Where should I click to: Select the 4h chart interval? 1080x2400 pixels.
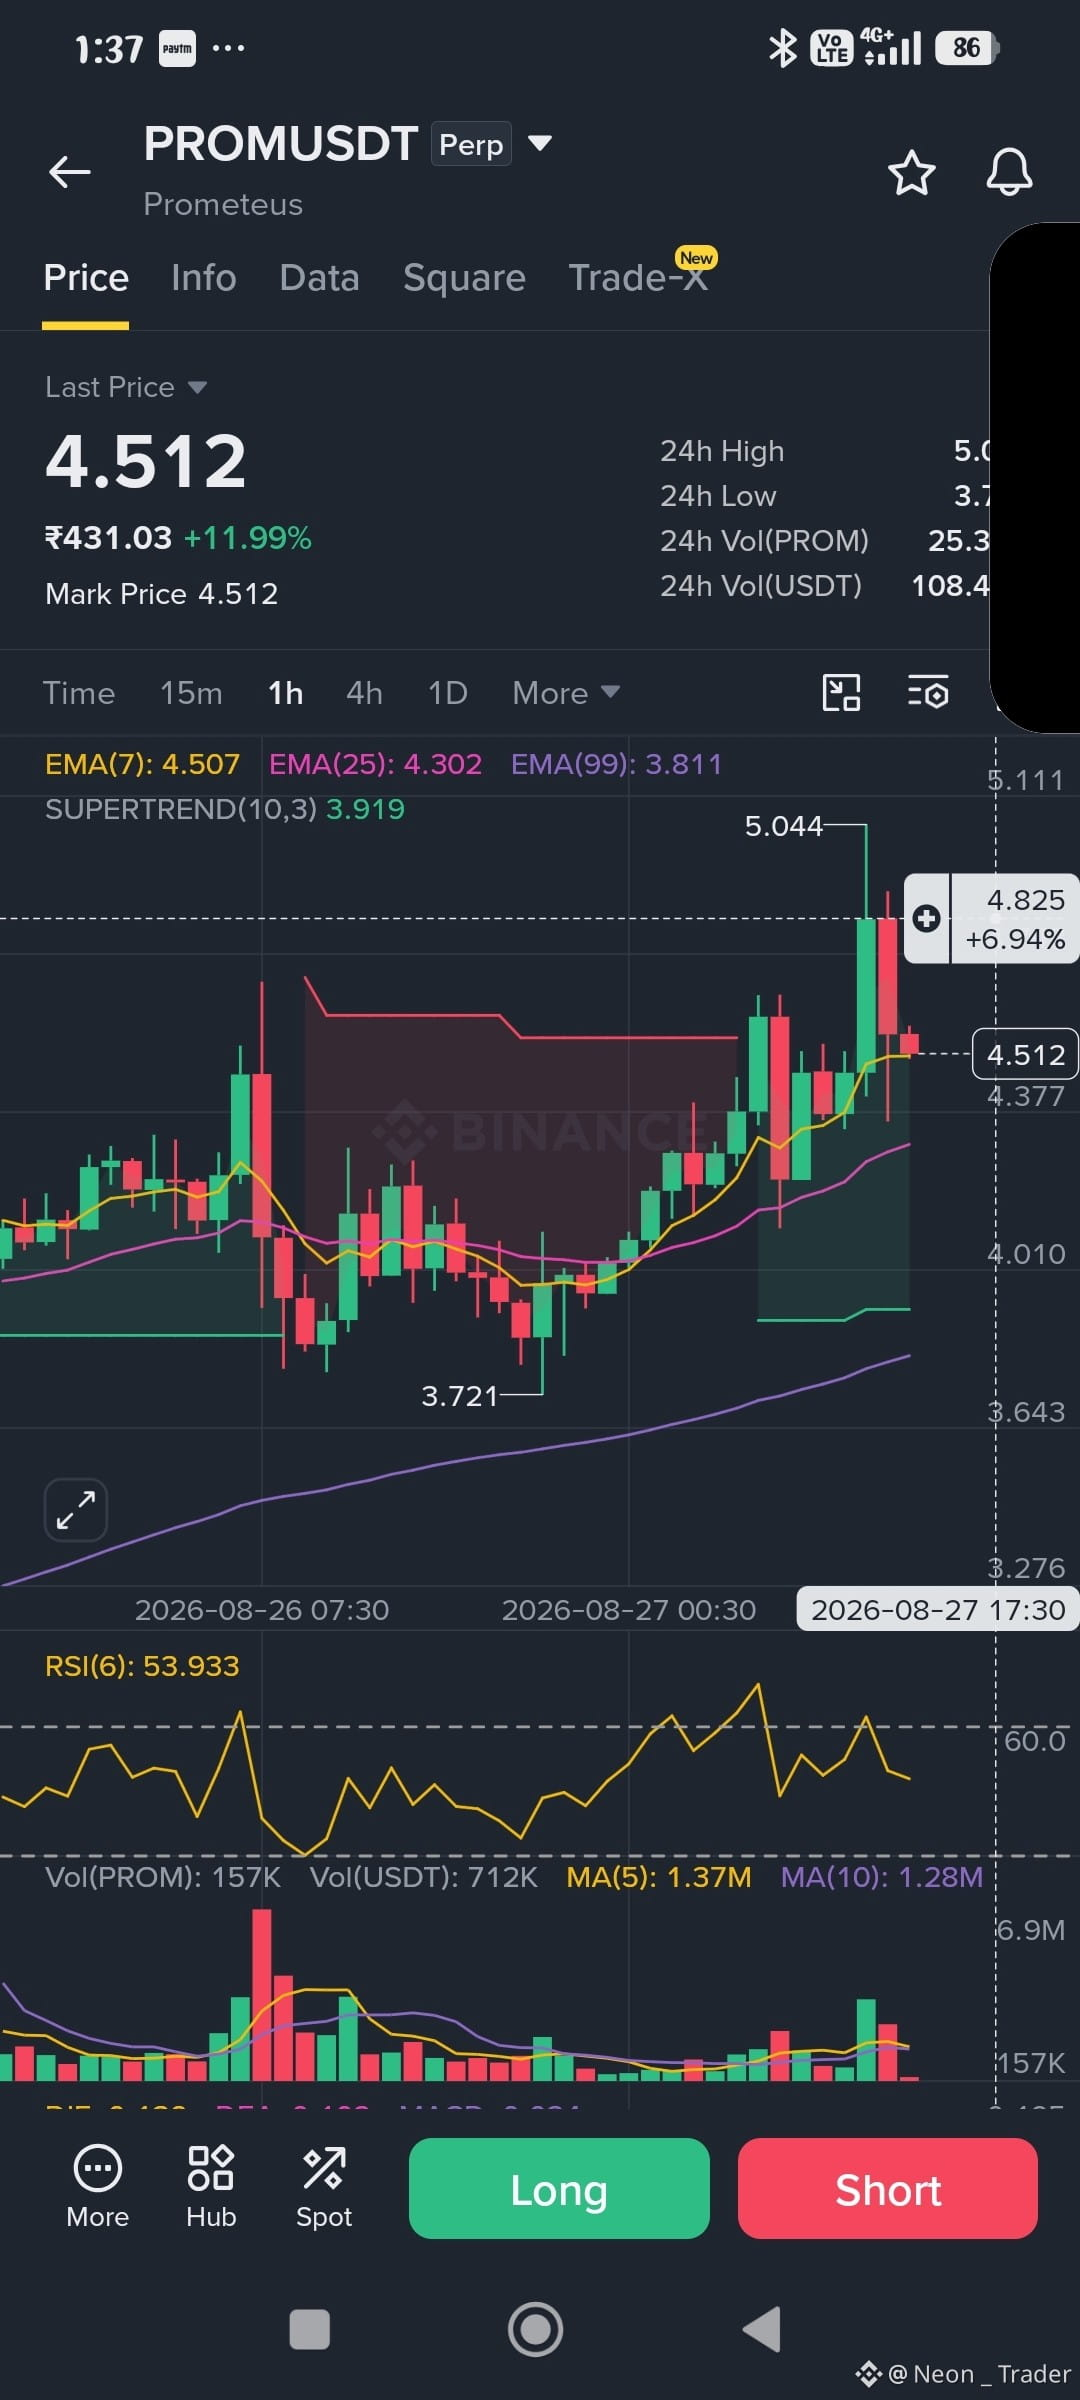(x=365, y=692)
